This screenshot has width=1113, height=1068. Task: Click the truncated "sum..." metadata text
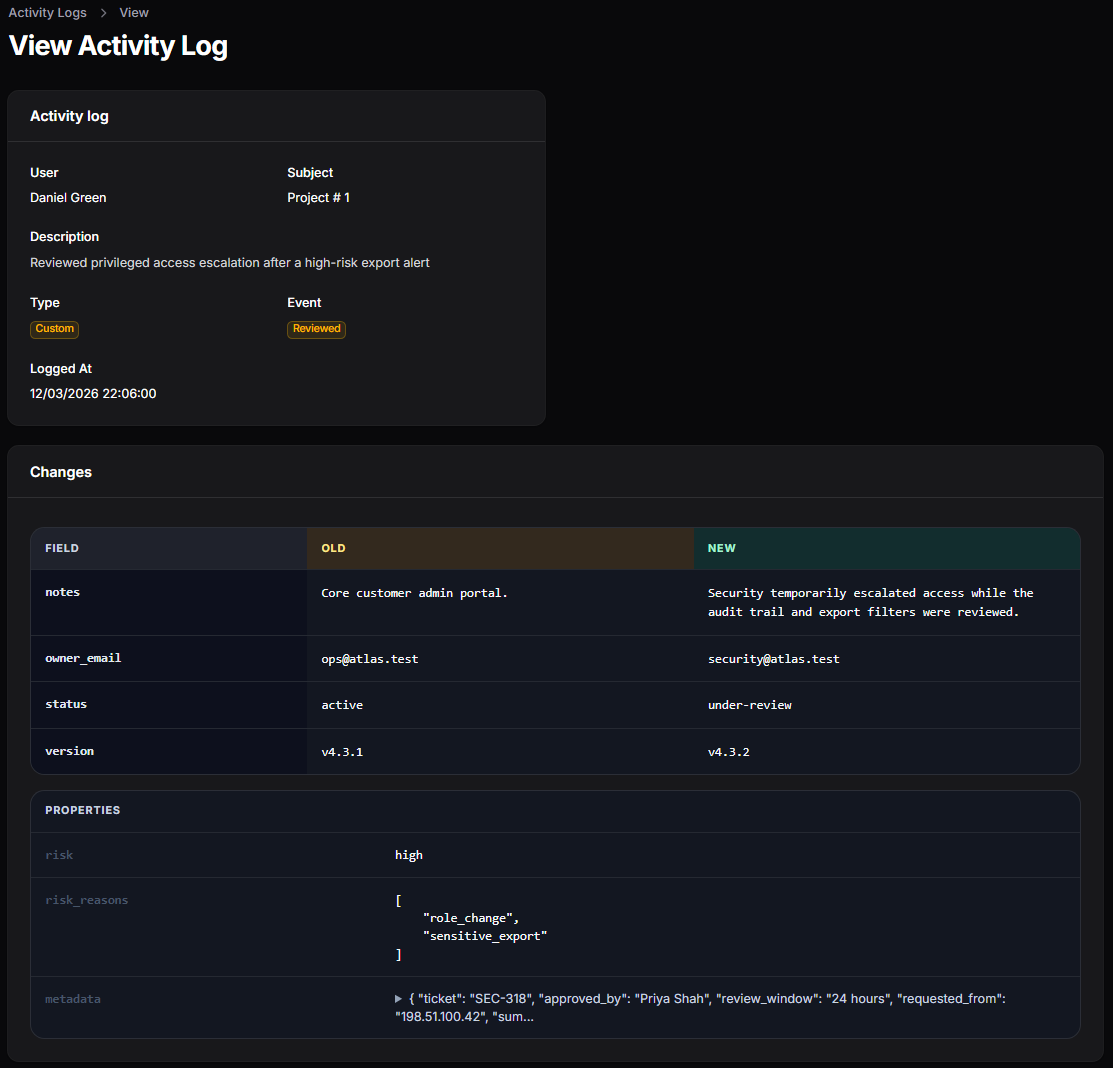(513, 1016)
